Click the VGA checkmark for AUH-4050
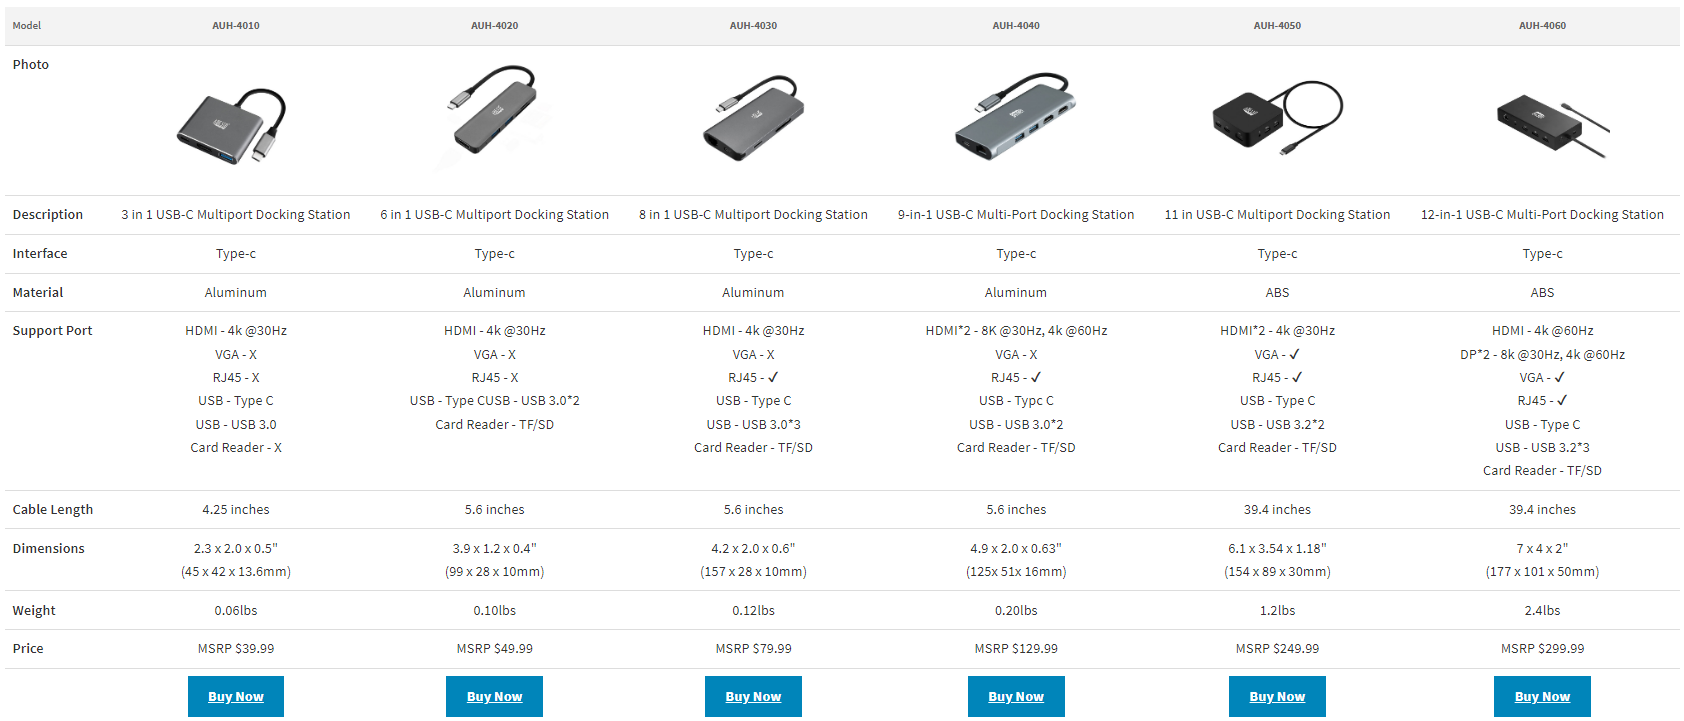The height and width of the screenshot is (721, 1684). click(1295, 355)
